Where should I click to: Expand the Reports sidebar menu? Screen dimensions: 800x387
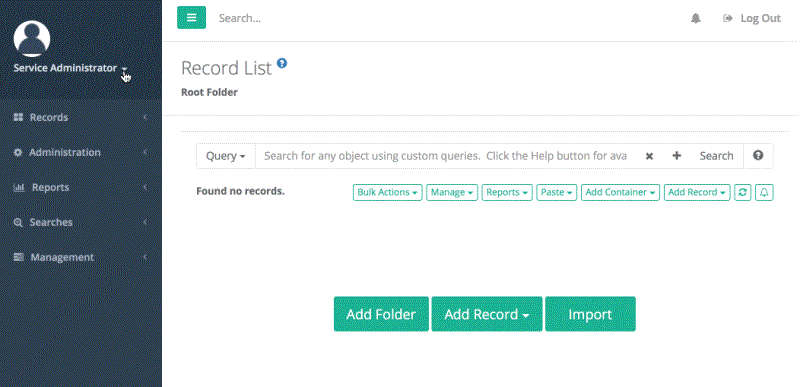tap(81, 188)
